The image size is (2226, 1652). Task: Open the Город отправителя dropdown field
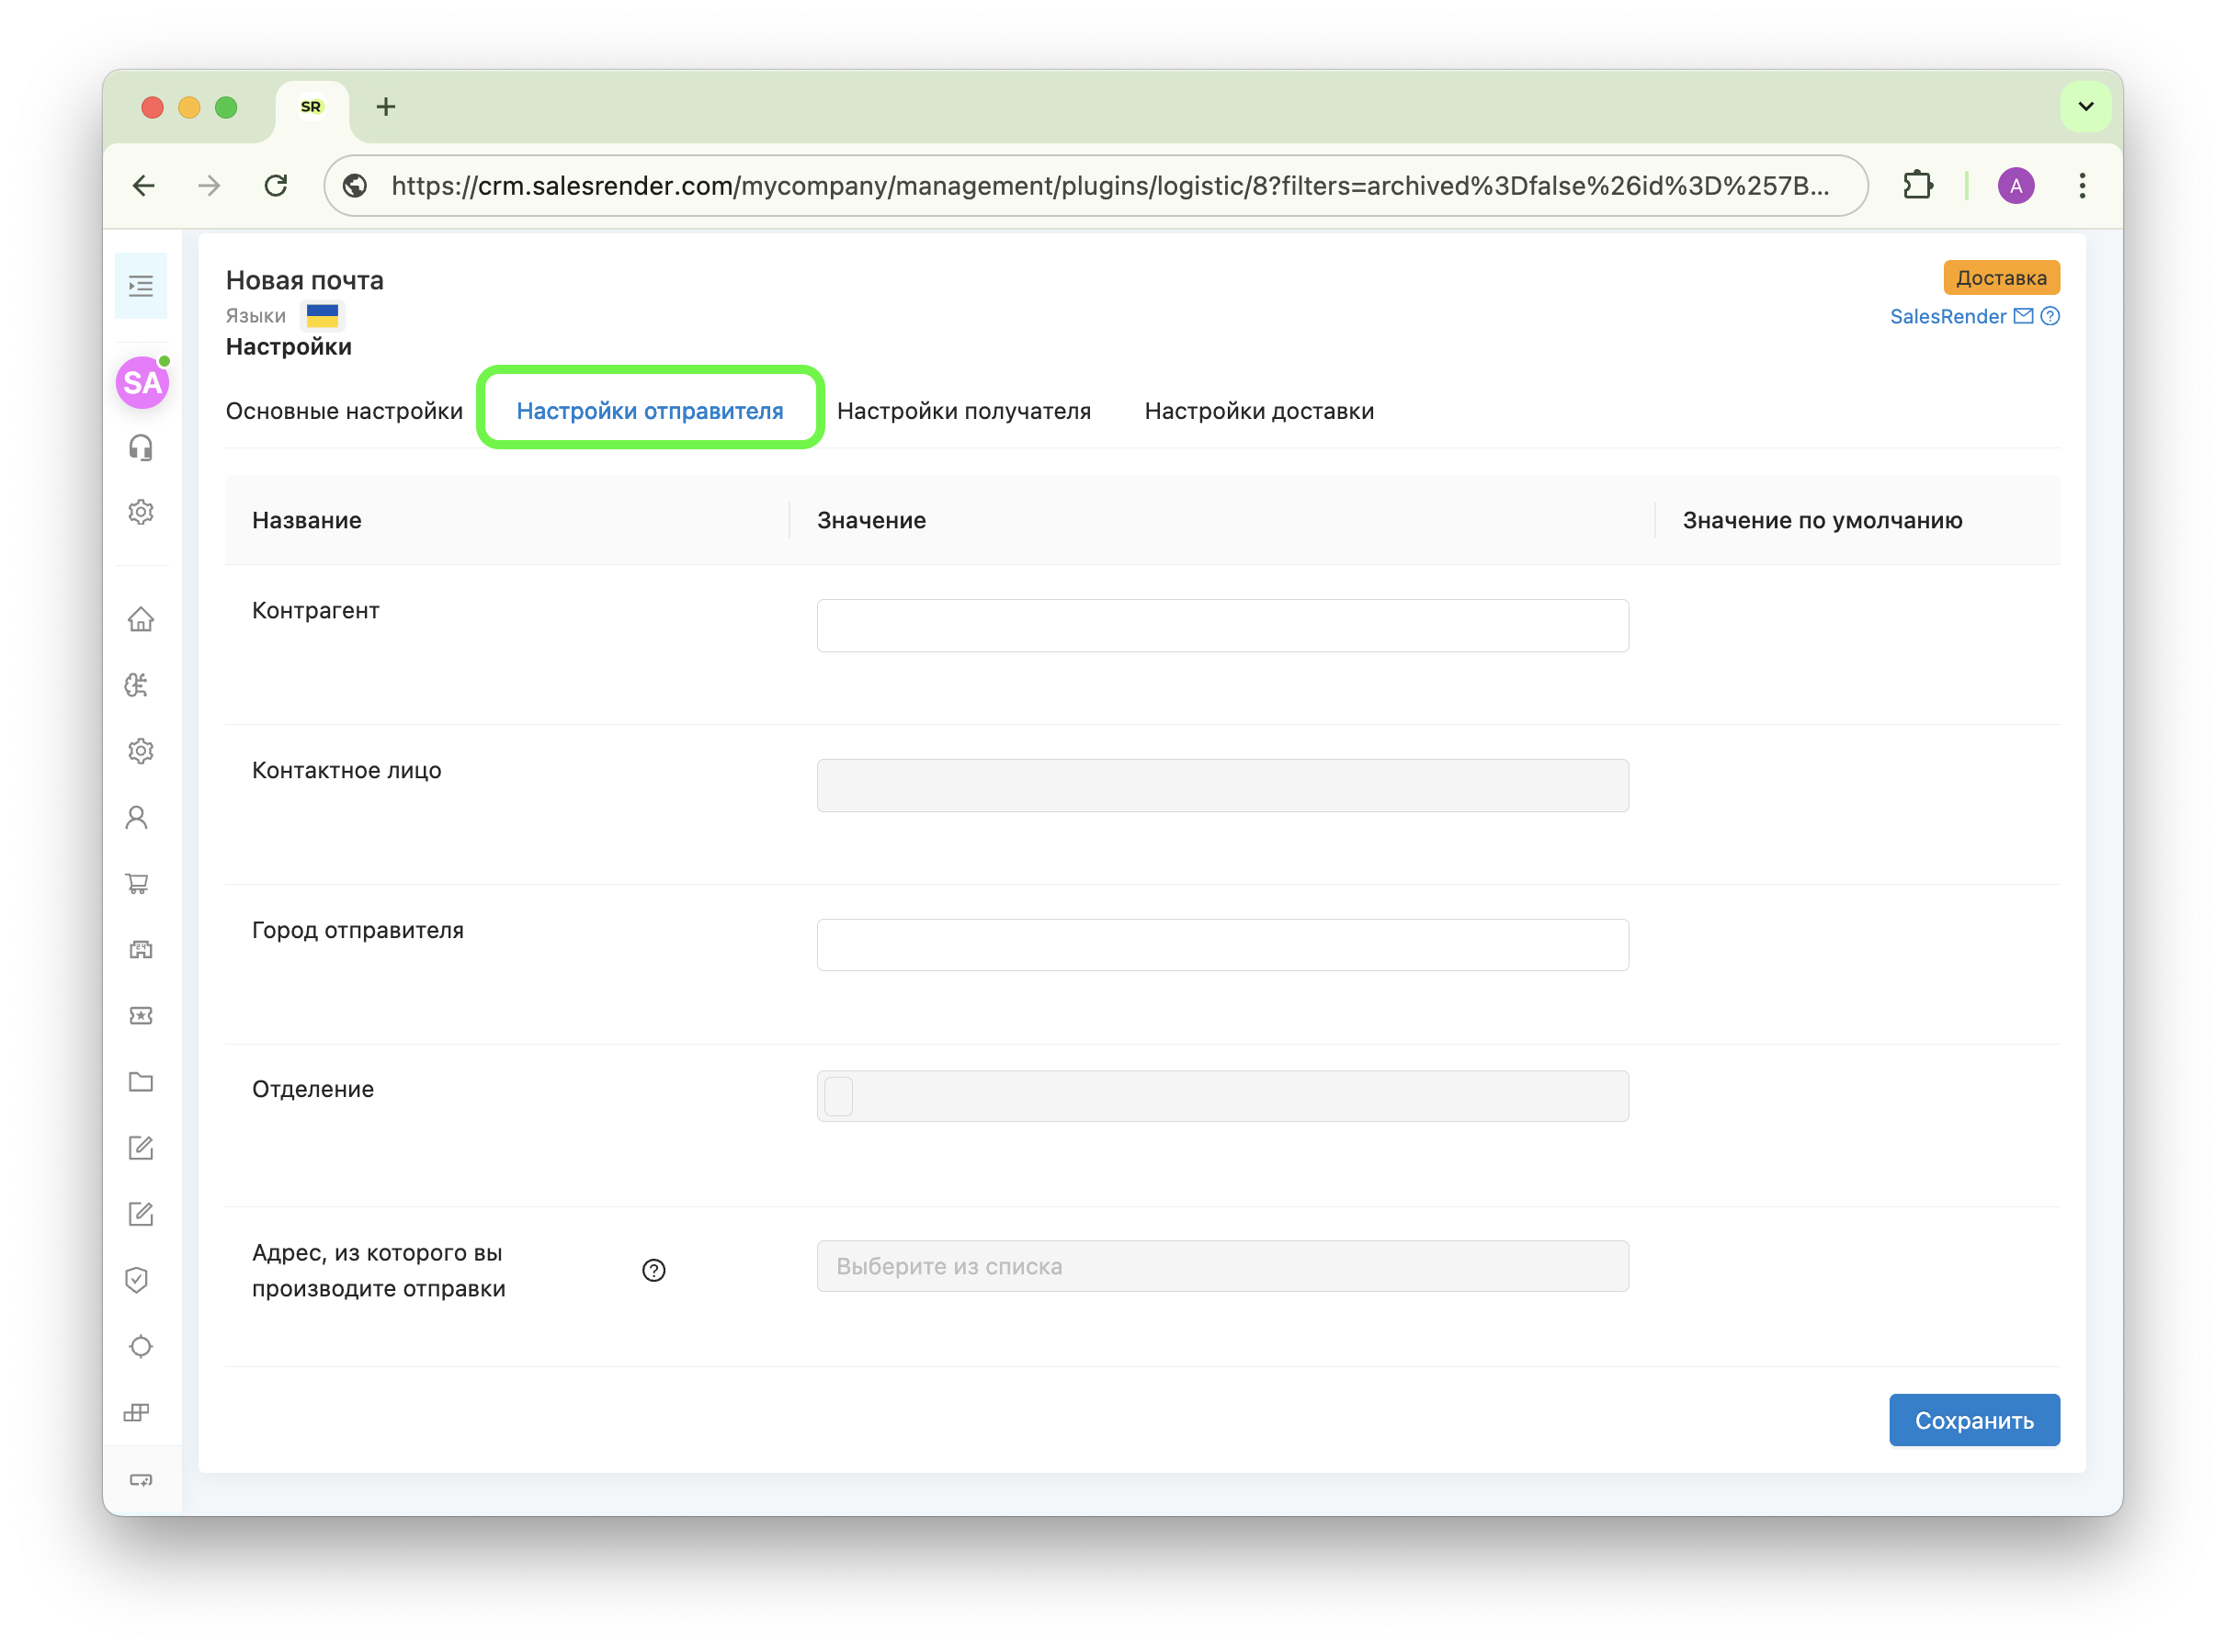(x=1222, y=944)
